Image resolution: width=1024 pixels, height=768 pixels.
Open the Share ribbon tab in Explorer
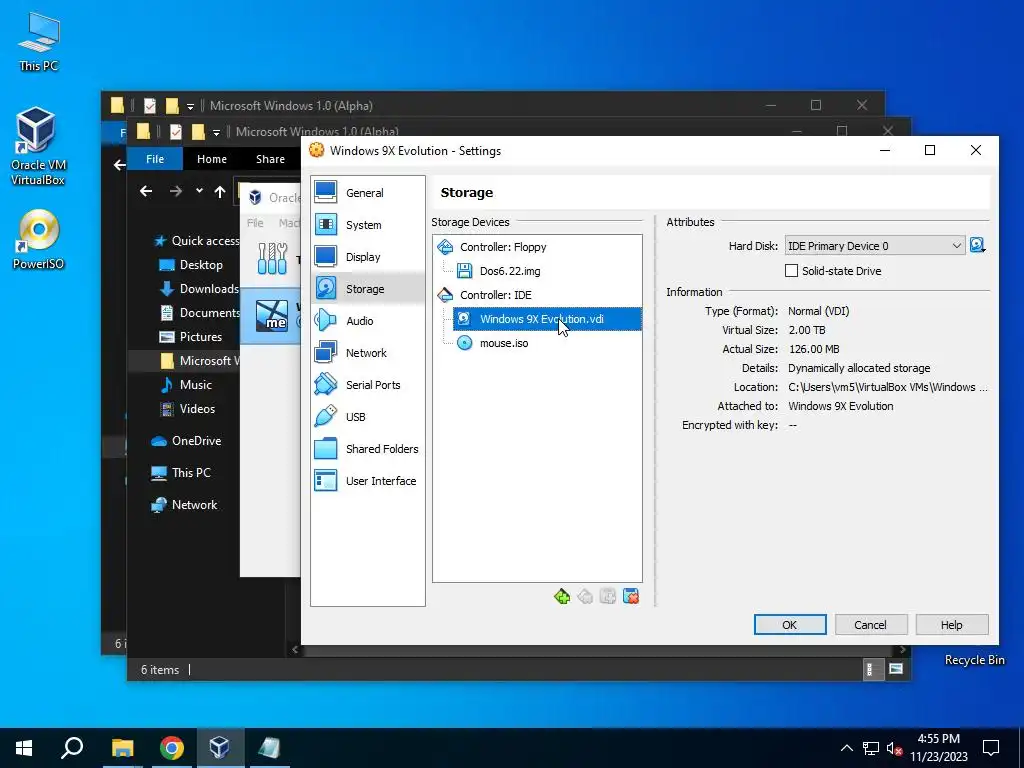pyautogui.click(x=270, y=159)
